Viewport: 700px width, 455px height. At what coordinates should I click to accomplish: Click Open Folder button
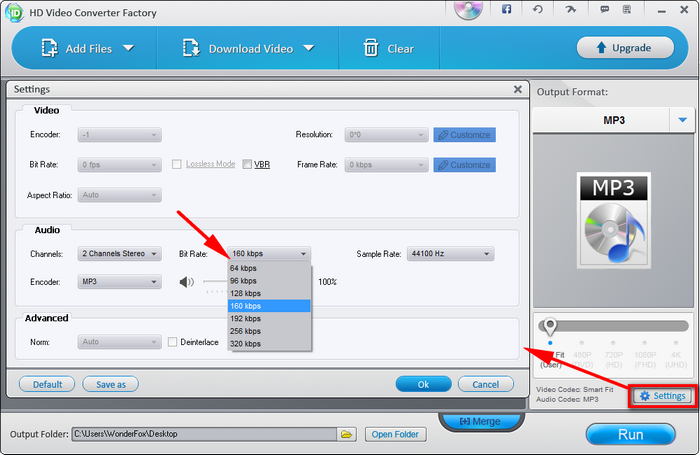pos(395,434)
